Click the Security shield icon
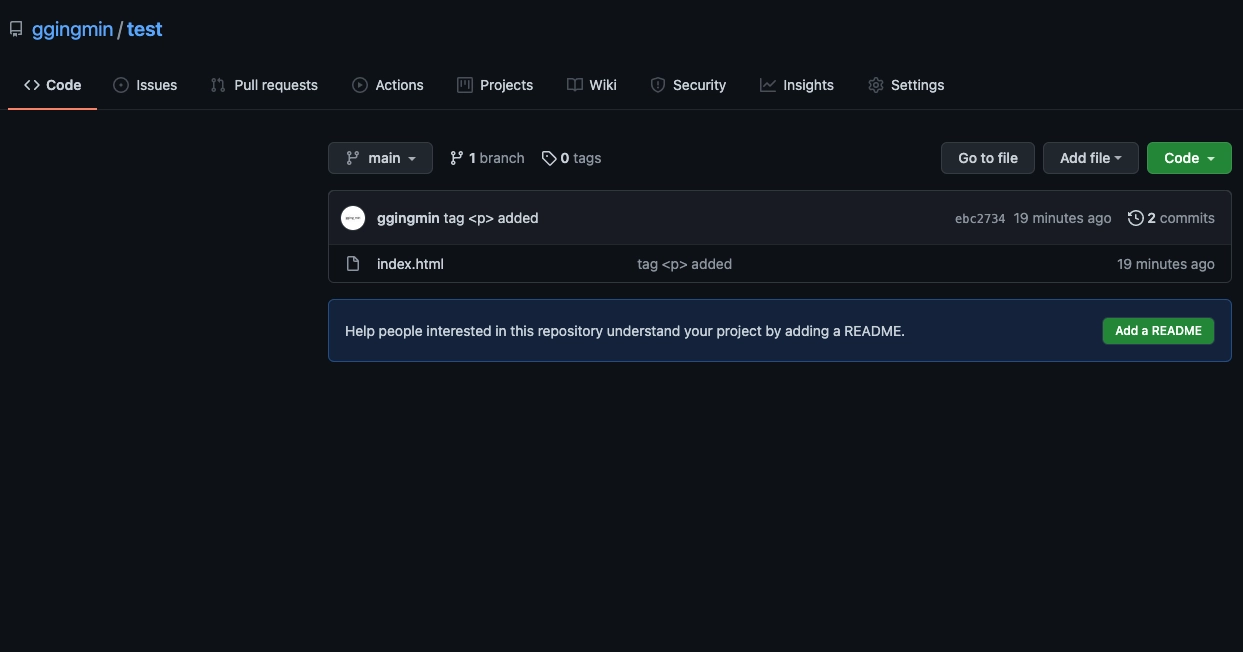This screenshot has height=652, width=1243. click(658, 85)
